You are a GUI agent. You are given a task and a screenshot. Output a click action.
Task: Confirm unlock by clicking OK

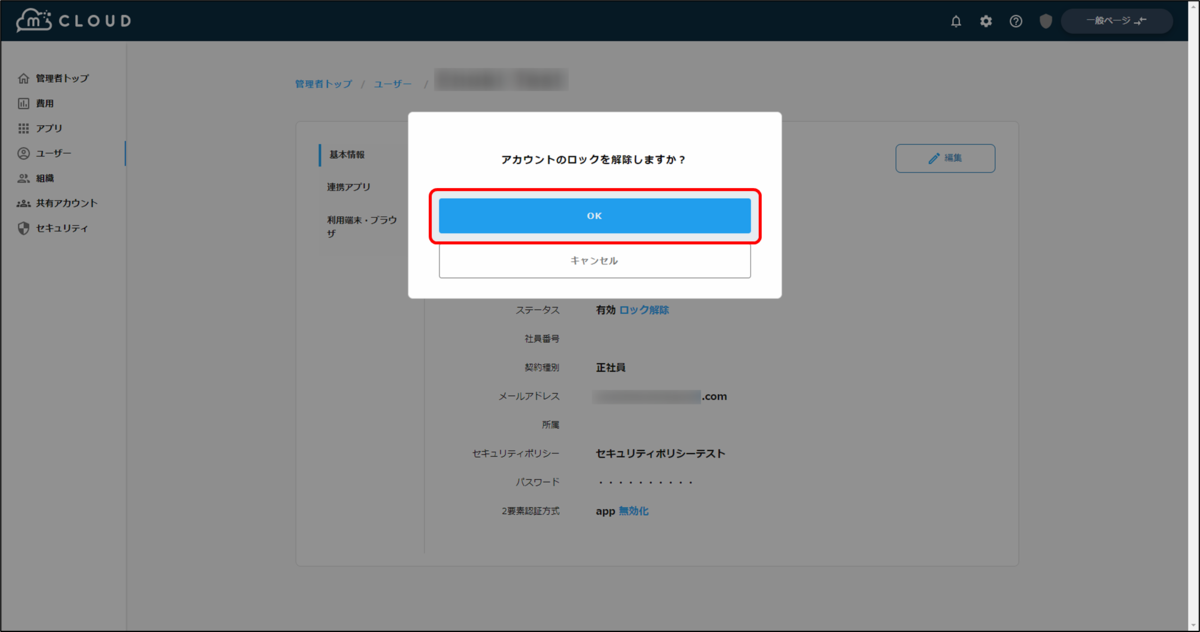point(595,215)
